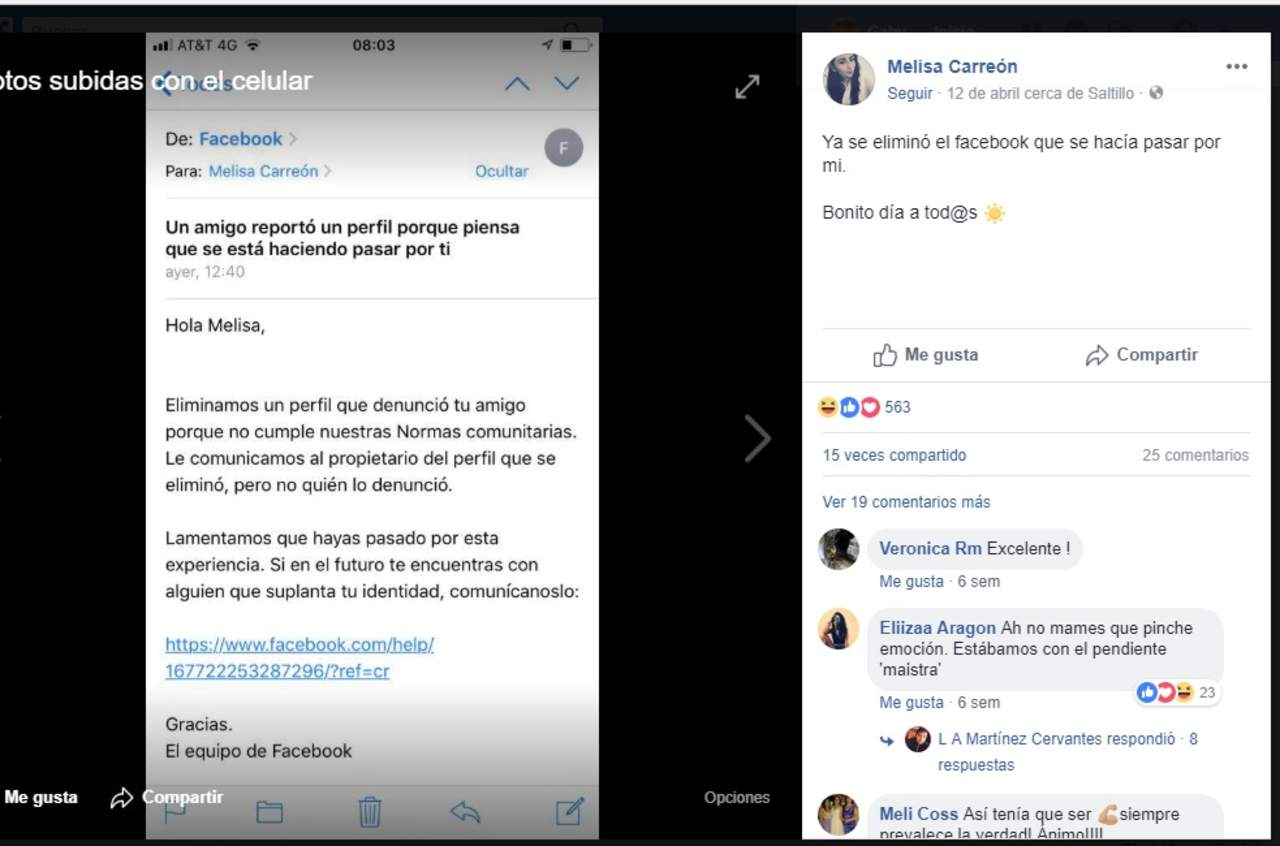Expand L A Martínez Cervantes replies
Image resolution: width=1280 pixels, height=846 pixels.
click(1067, 752)
